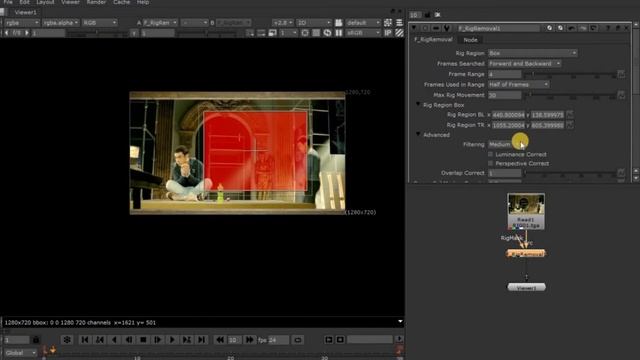Pause viewer updates button
This screenshot has height=360, width=640.
point(339,33)
